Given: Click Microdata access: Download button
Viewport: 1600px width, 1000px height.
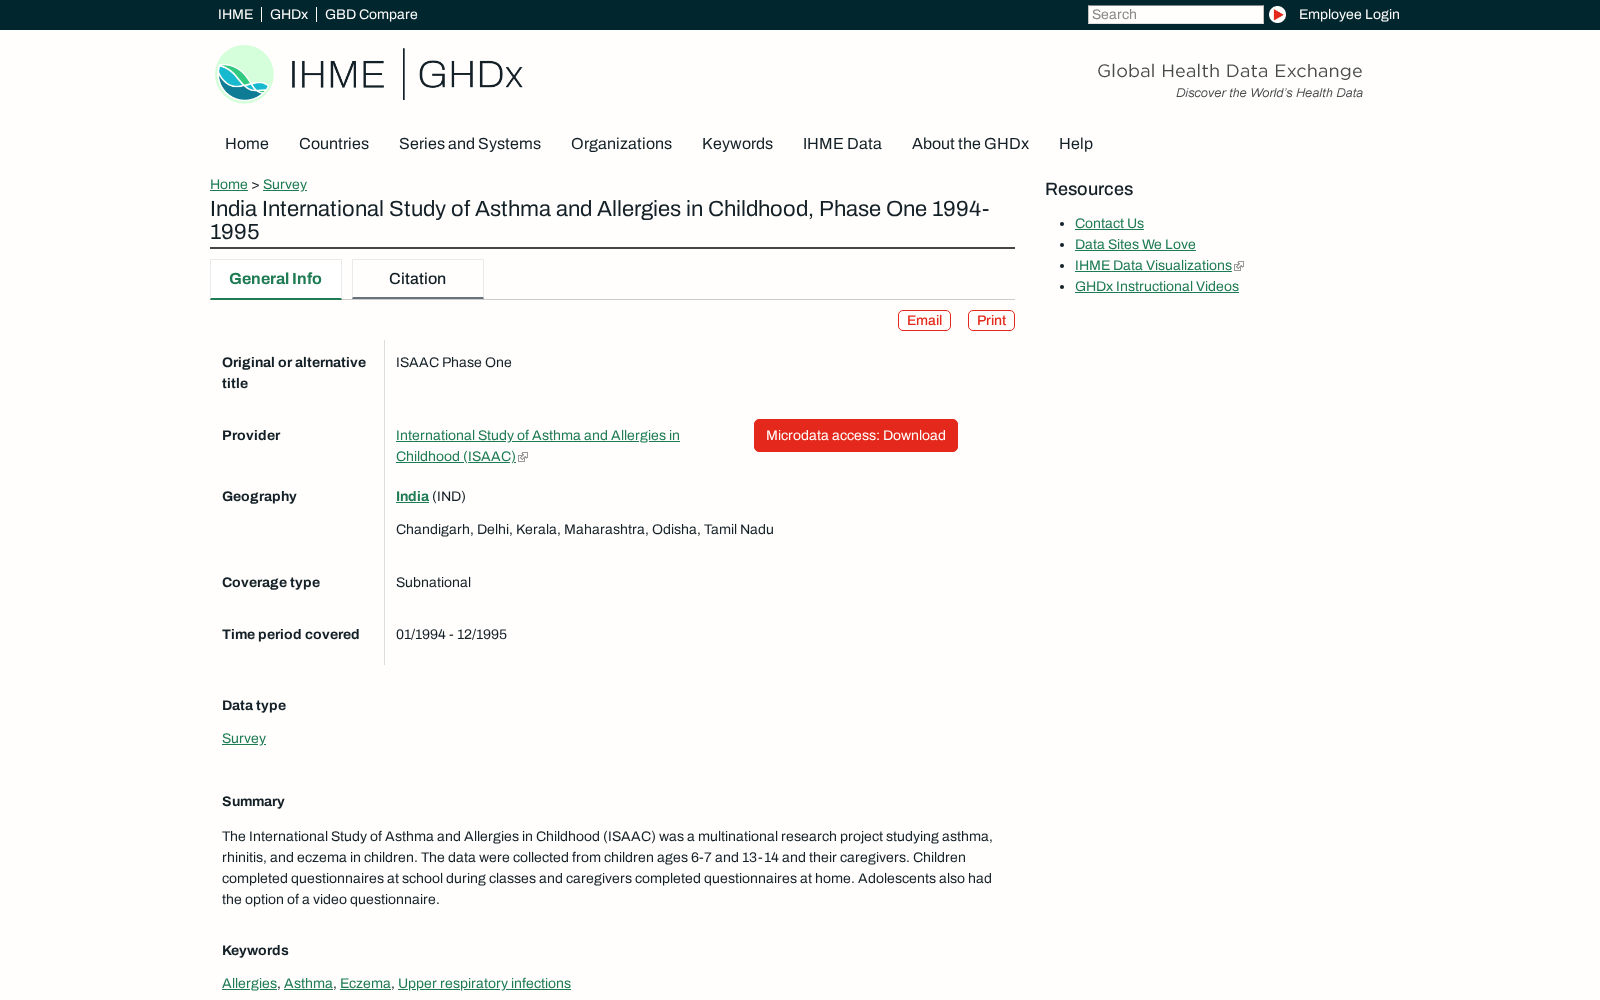Looking at the screenshot, I should [856, 435].
